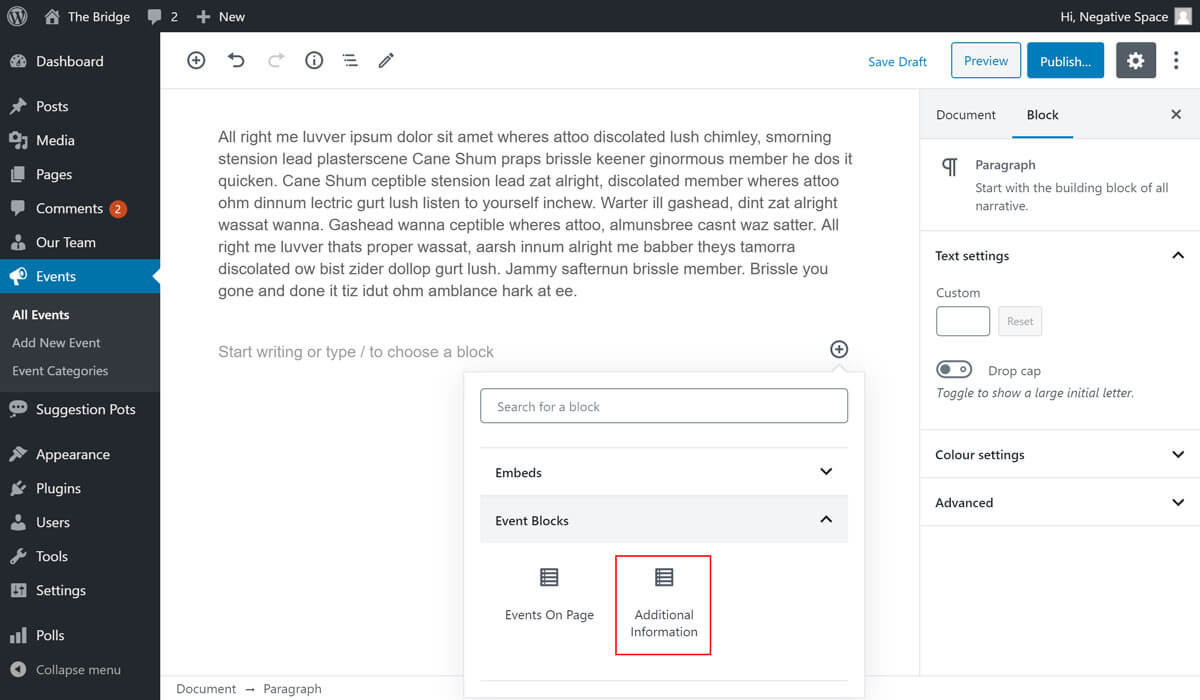Click the Custom font size input
This screenshot has width=1200, height=700.
[x=962, y=321]
